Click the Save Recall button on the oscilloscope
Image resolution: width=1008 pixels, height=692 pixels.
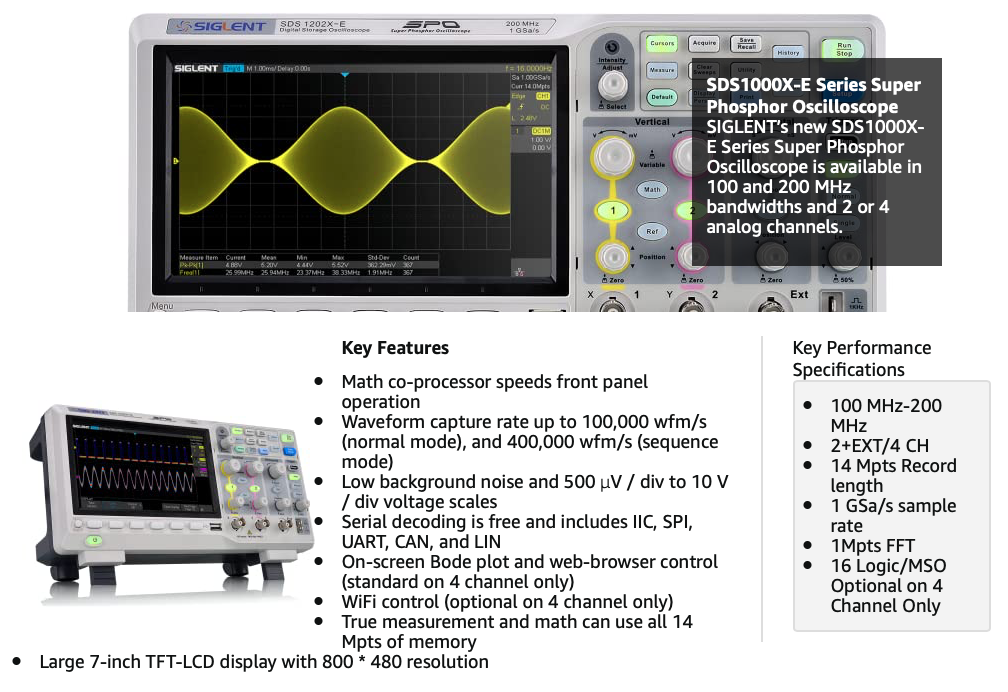(x=746, y=43)
